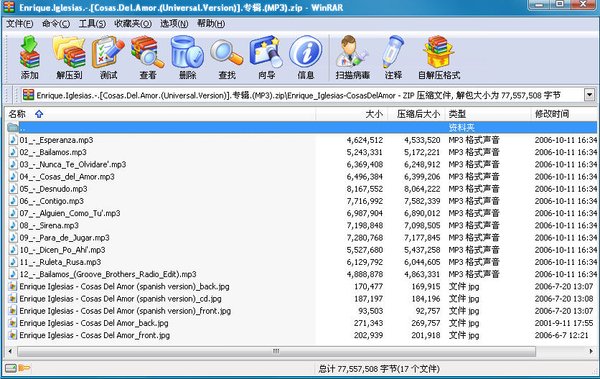The width and height of the screenshot is (600, 379).
Task: Click the WinRAR title bar application icon
Action: (x=9, y=7)
